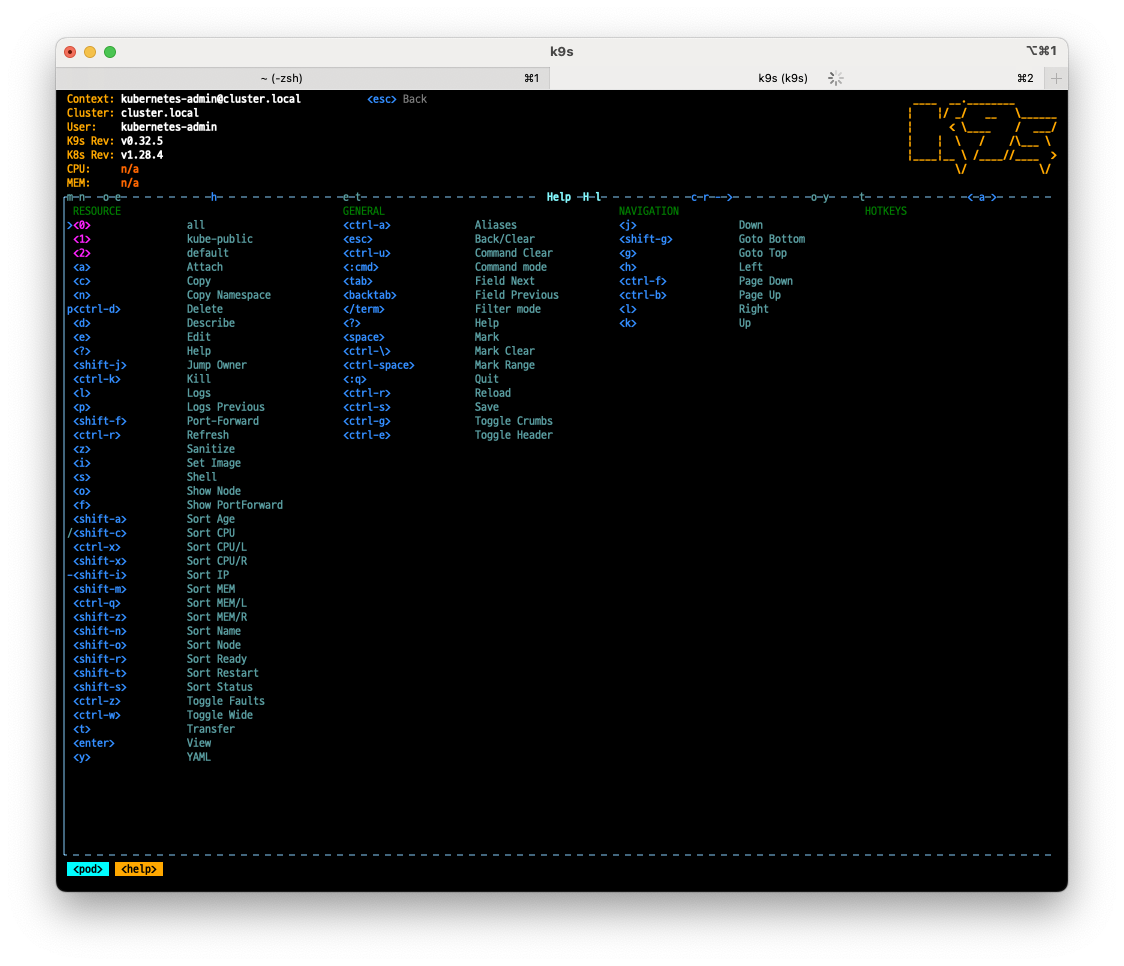
Task: Click the Command Clear entry
Action: (513, 253)
